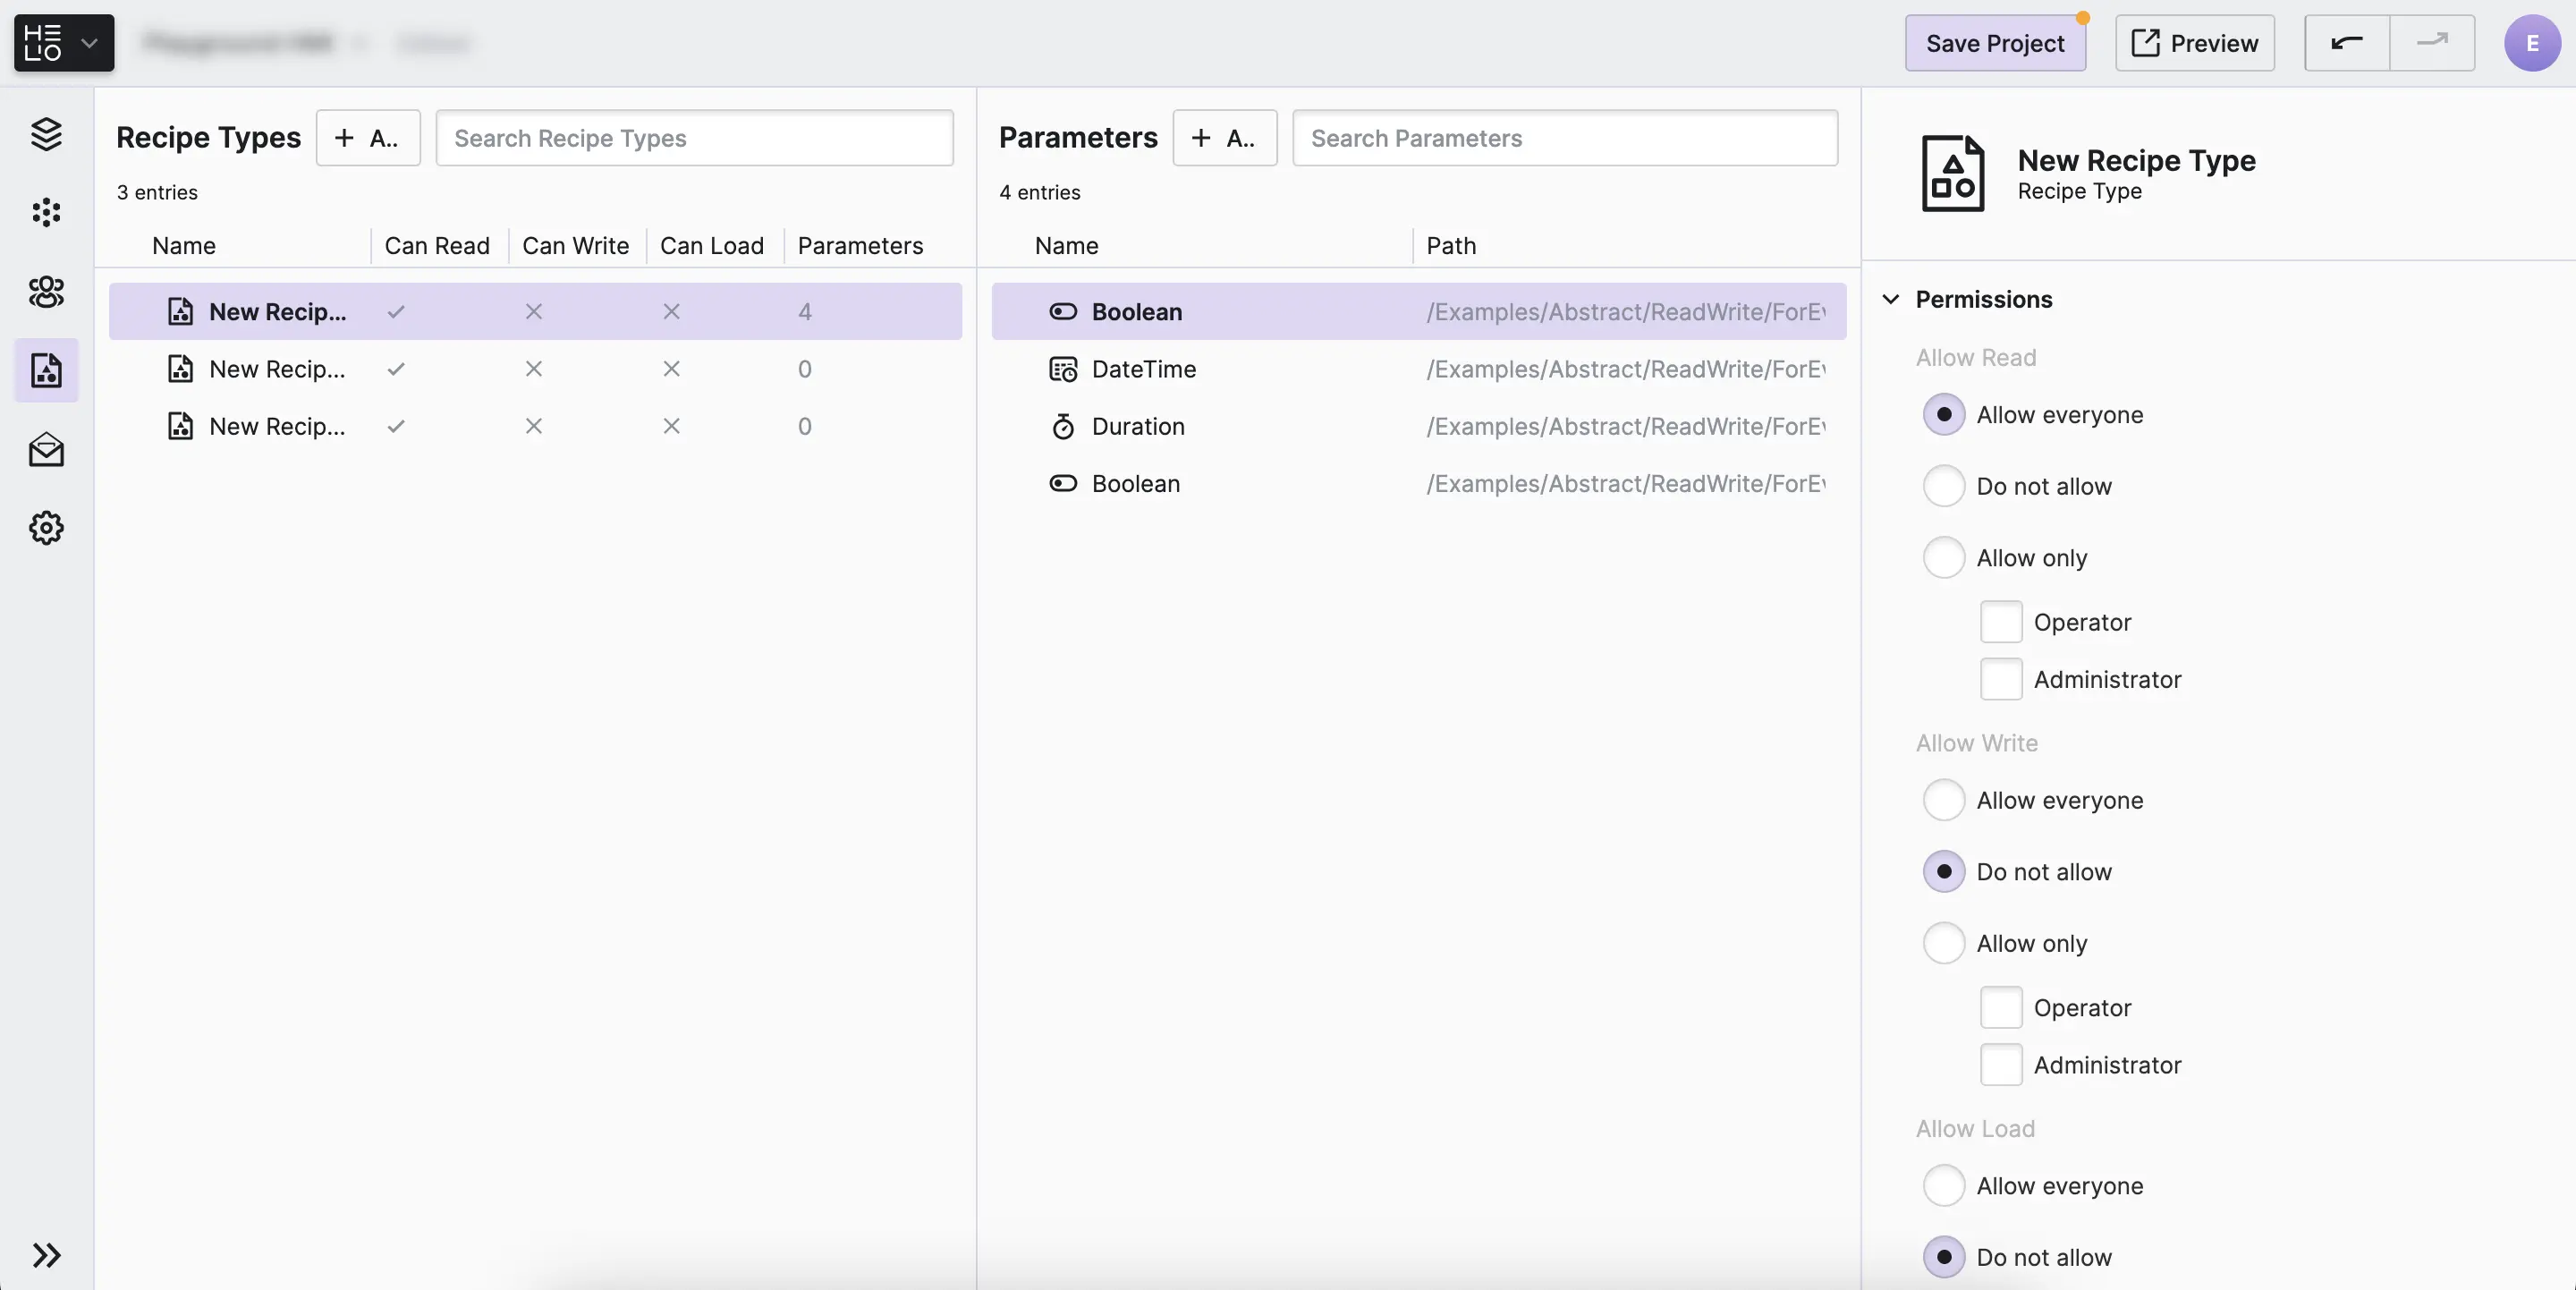Expand the sidebar with double chevron
Image resolution: width=2576 pixels, height=1290 pixels.
click(x=46, y=1255)
